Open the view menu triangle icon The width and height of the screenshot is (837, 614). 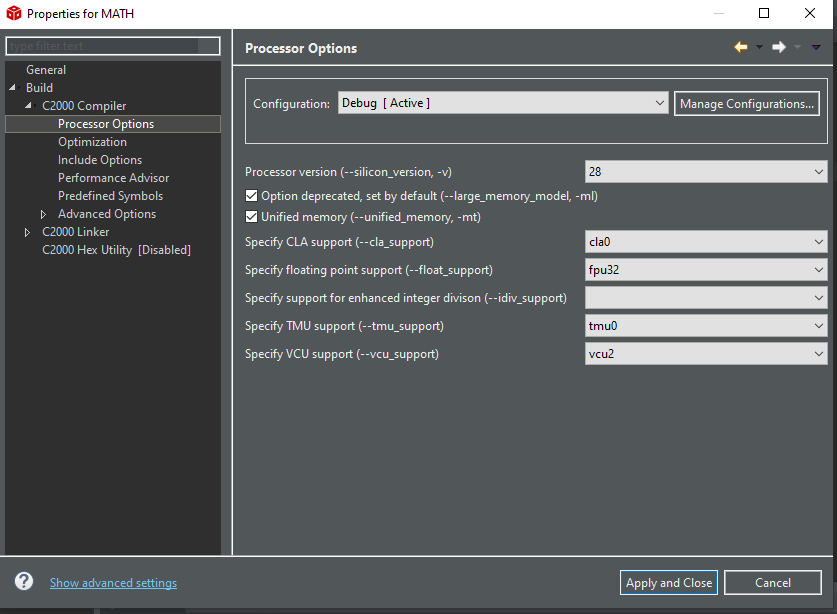816,47
